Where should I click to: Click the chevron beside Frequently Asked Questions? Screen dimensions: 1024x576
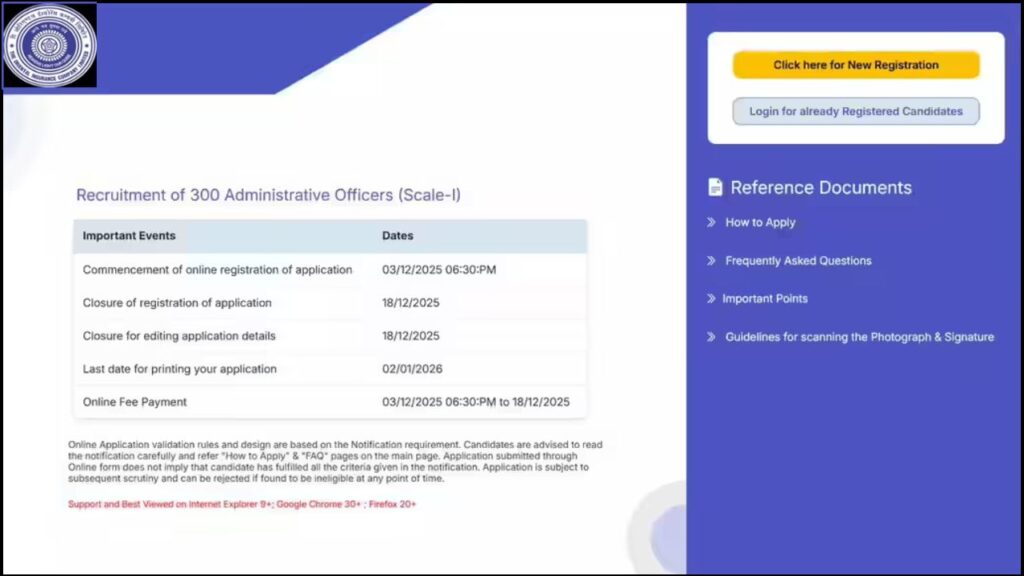point(711,261)
